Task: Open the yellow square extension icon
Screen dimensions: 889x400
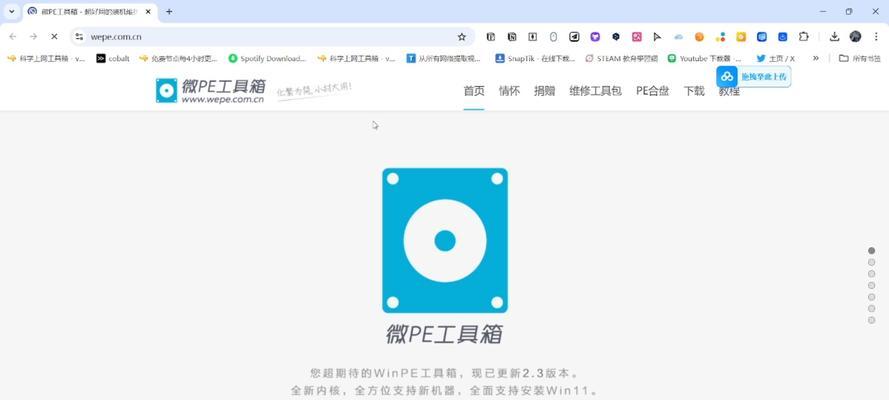Action: pos(741,37)
